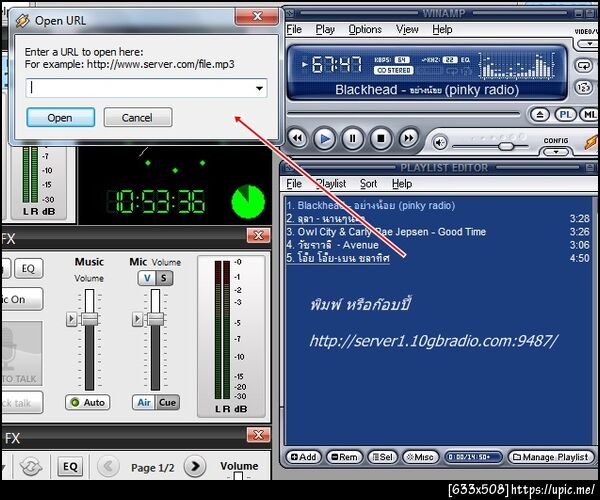Cancel the Open URL dialog
Viewport: 600px width, 500px height.
(x=138, y=117)
